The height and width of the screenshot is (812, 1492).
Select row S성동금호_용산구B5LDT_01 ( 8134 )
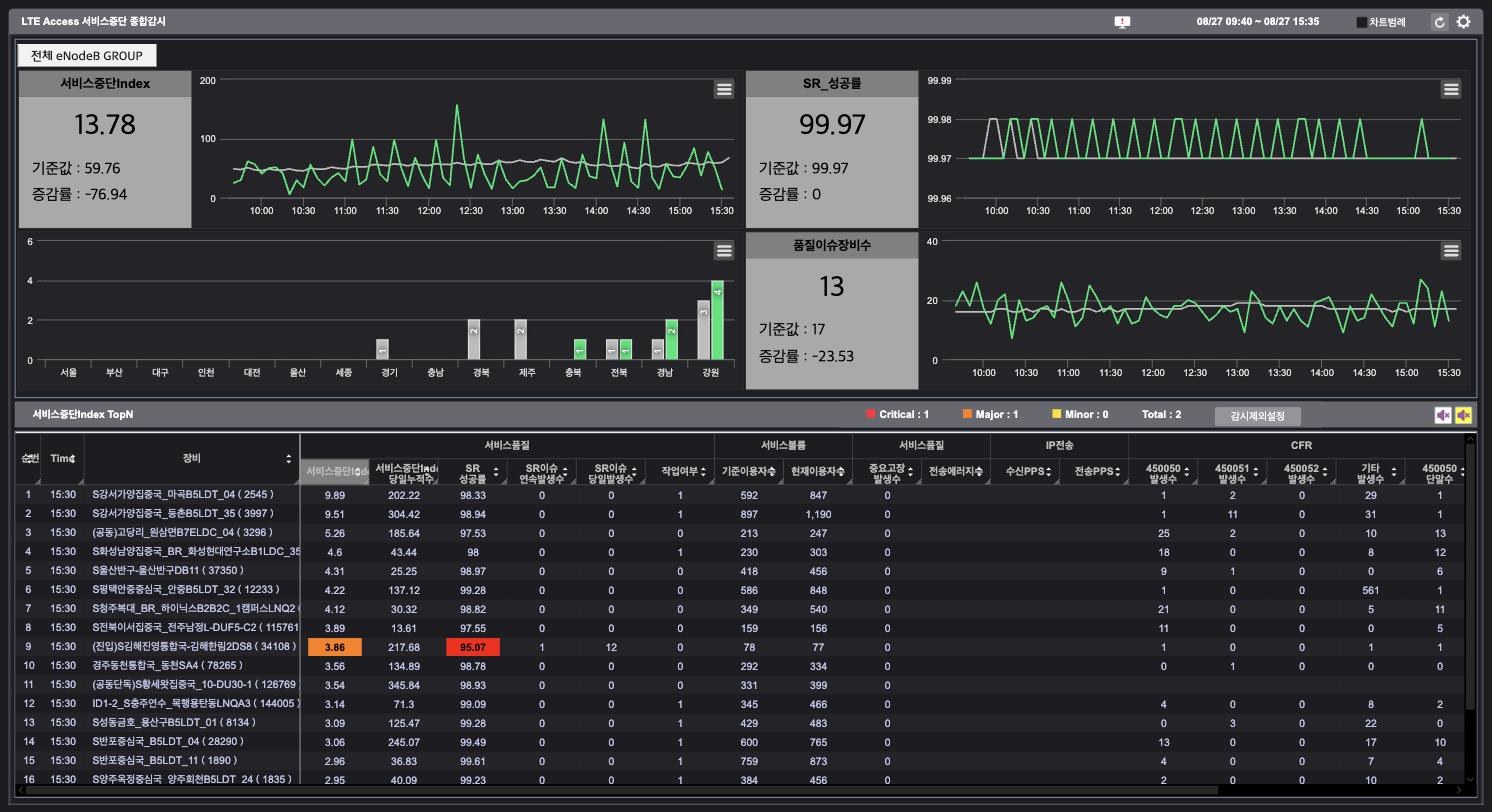pos(740,723)
